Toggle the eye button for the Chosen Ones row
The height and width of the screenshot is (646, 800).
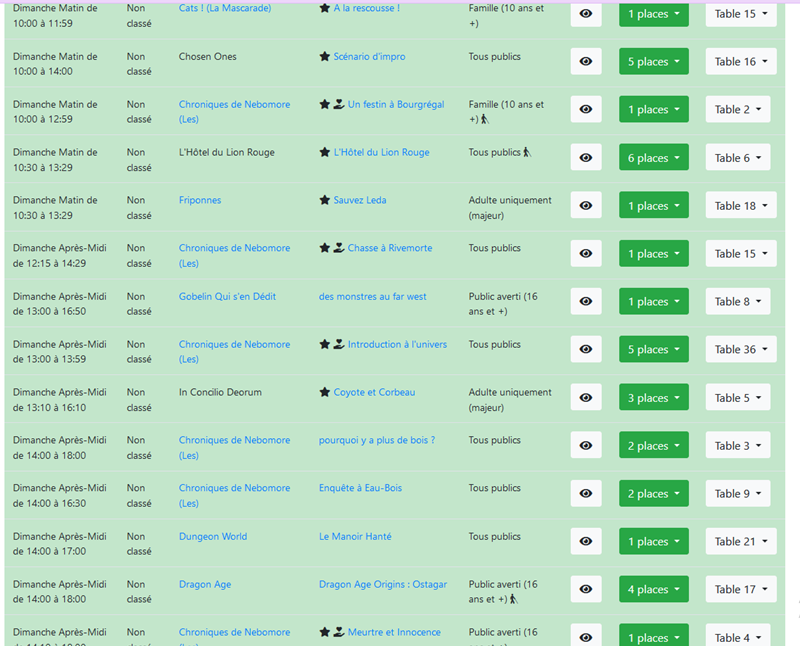(x=586, y=62)
